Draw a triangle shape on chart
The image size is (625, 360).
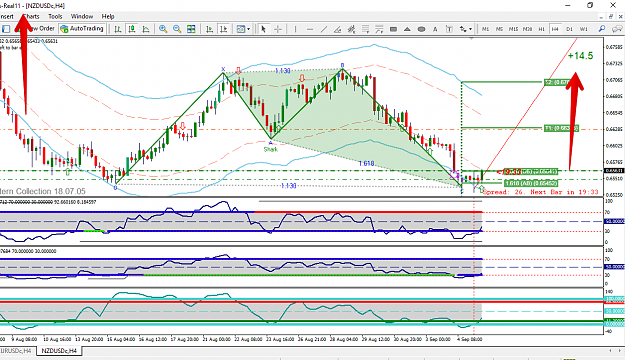407,29
